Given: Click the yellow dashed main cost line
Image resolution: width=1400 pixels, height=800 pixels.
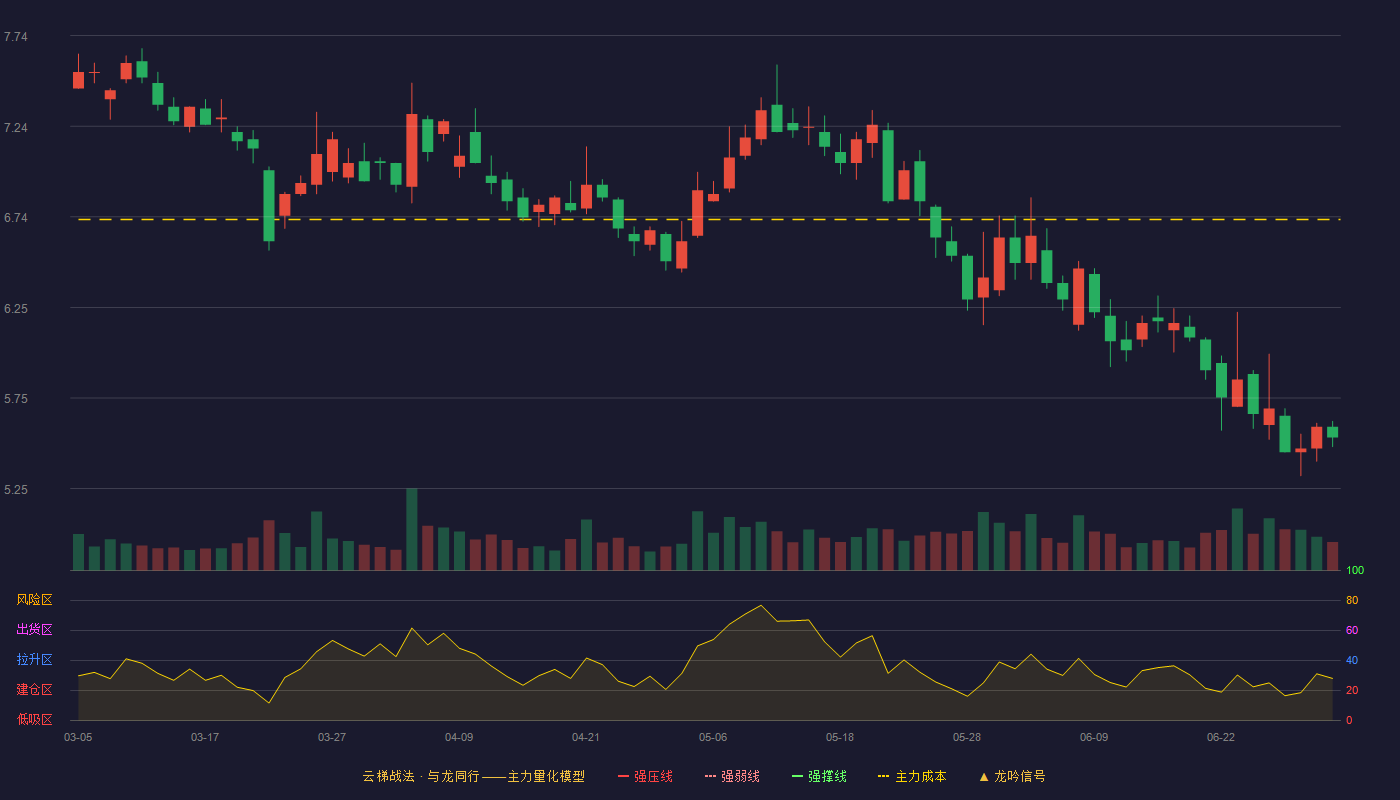Looking at the screenshot, I should tap(708, 219).
